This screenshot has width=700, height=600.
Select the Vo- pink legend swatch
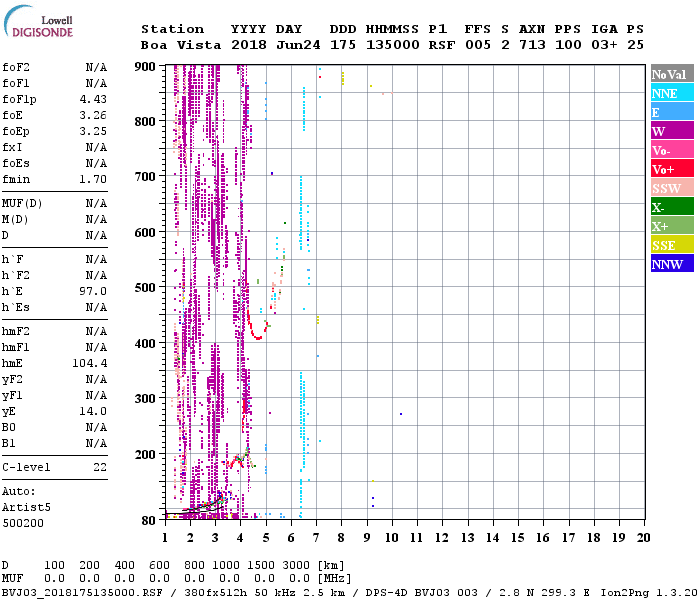(672, 150)
